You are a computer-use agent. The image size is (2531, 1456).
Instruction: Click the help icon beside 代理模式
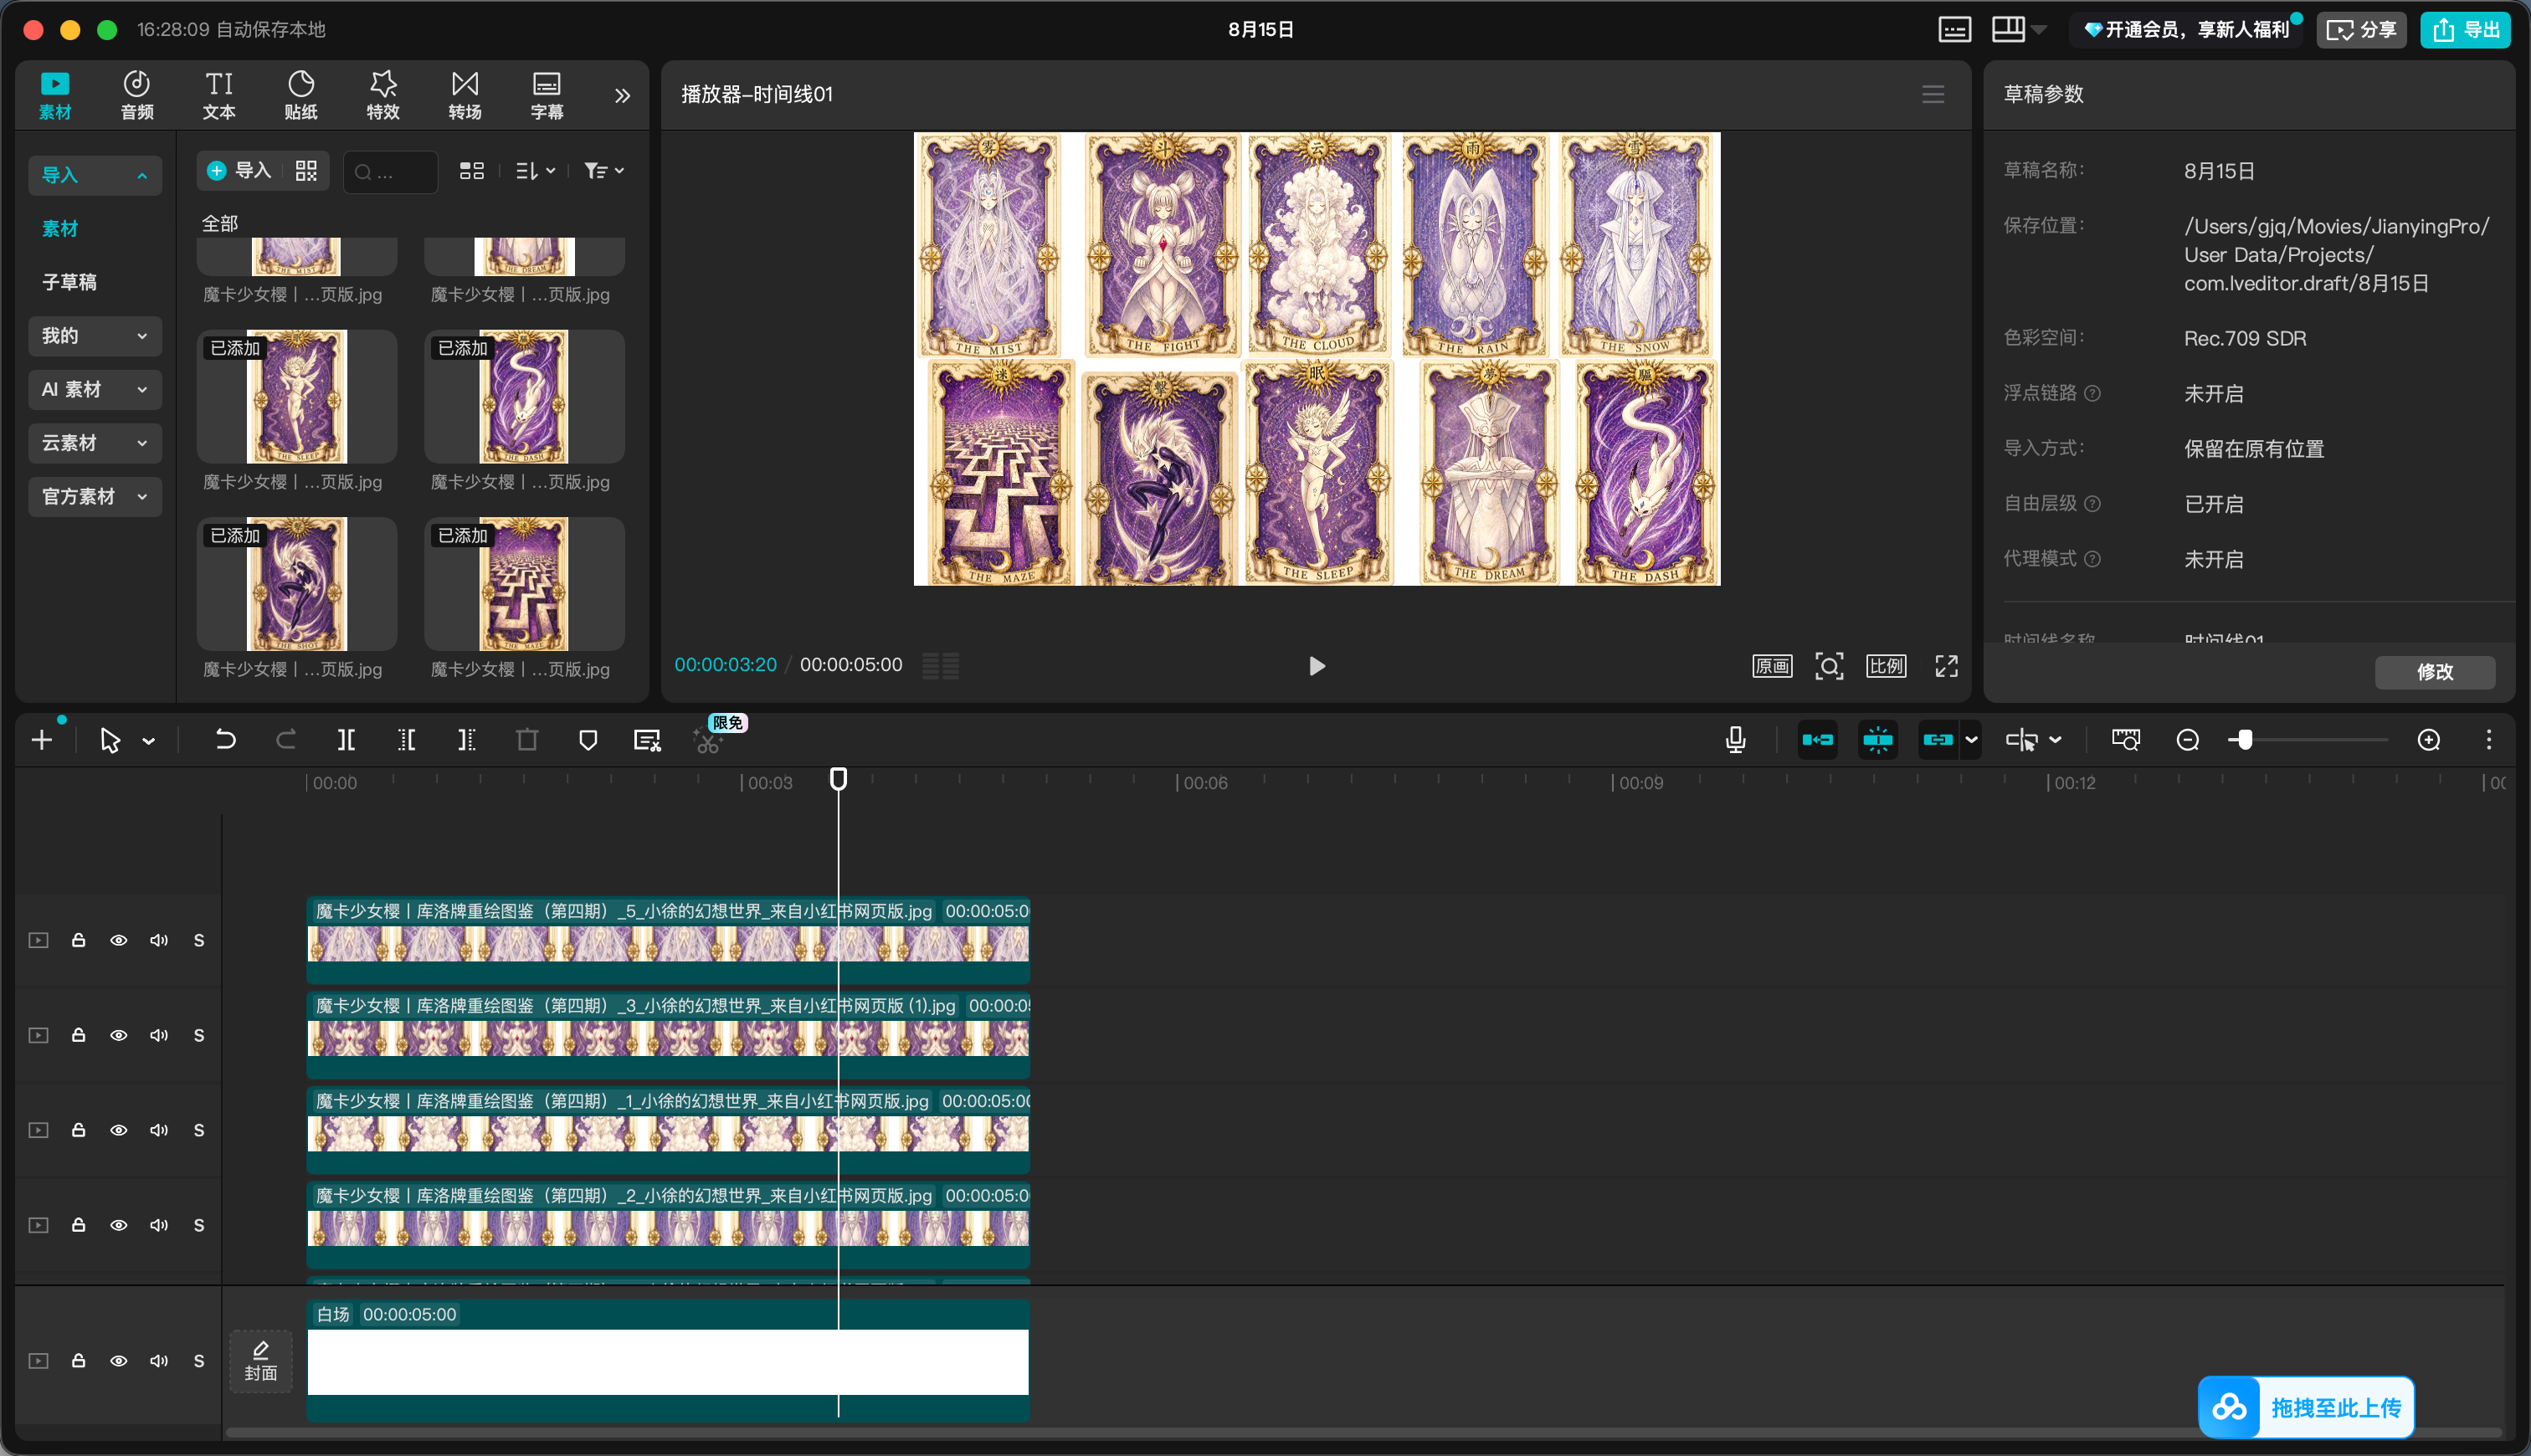pyautogui.click(x=2092, y=558)
